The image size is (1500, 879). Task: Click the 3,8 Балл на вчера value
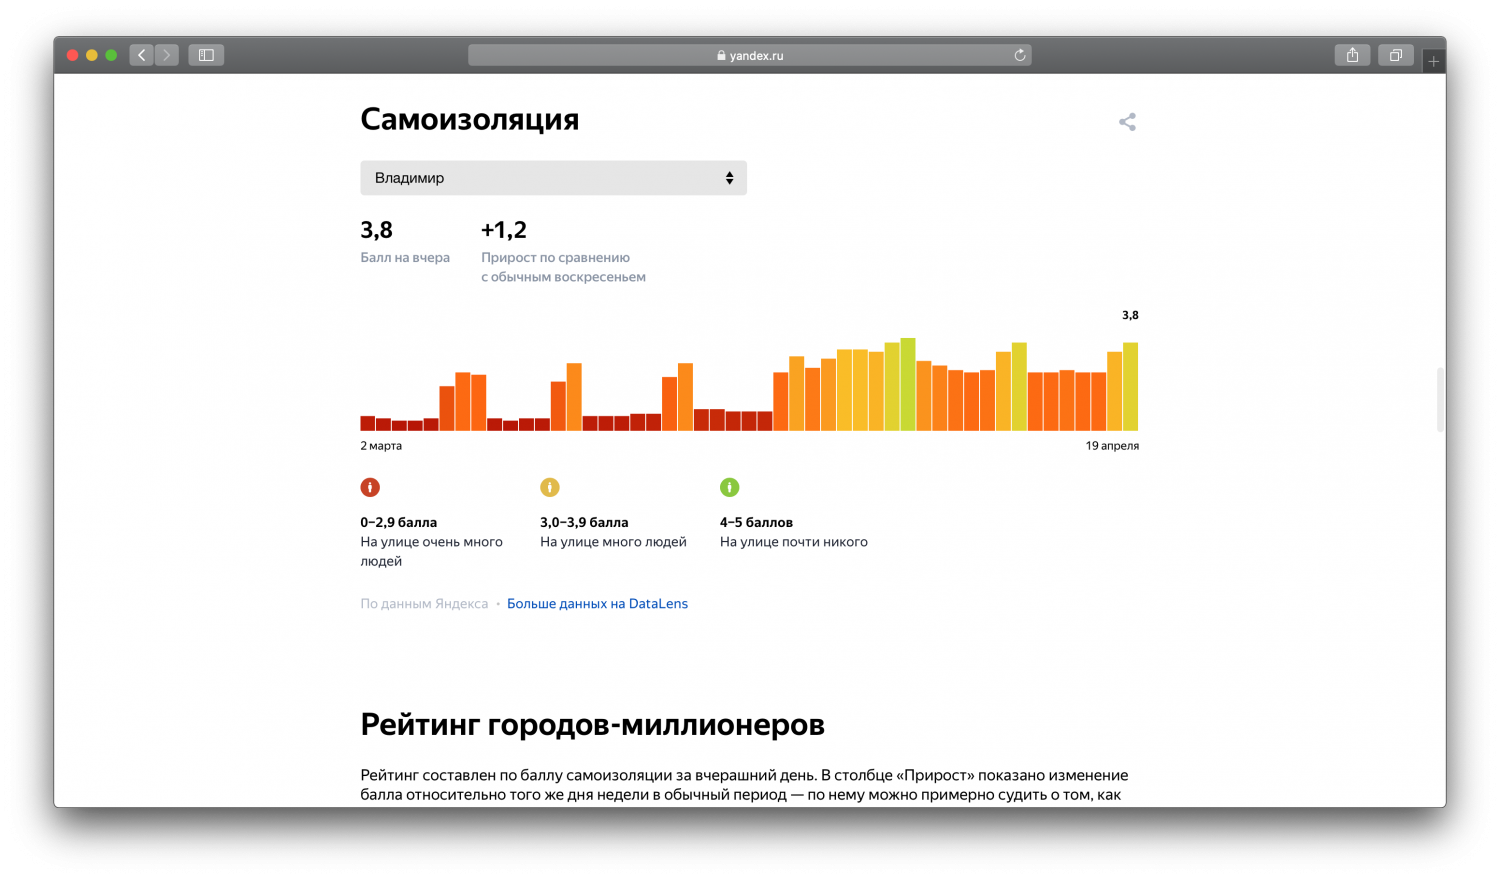(376, 230)
